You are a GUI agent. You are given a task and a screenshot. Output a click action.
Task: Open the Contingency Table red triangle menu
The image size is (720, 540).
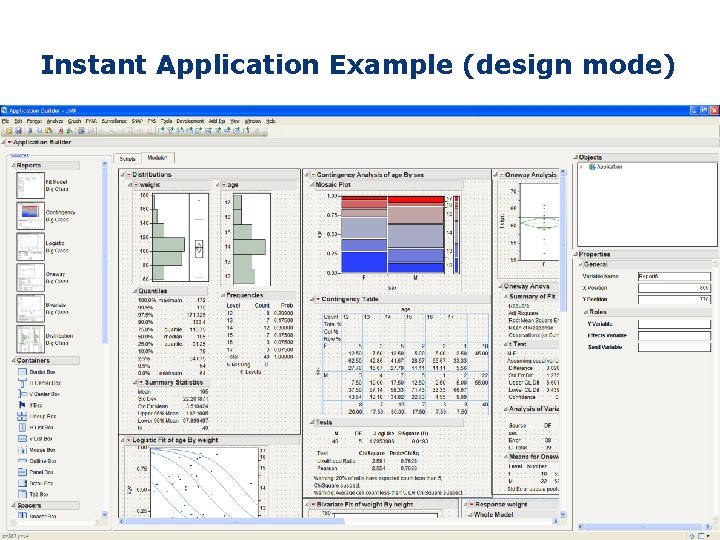(x=318, y=299)
